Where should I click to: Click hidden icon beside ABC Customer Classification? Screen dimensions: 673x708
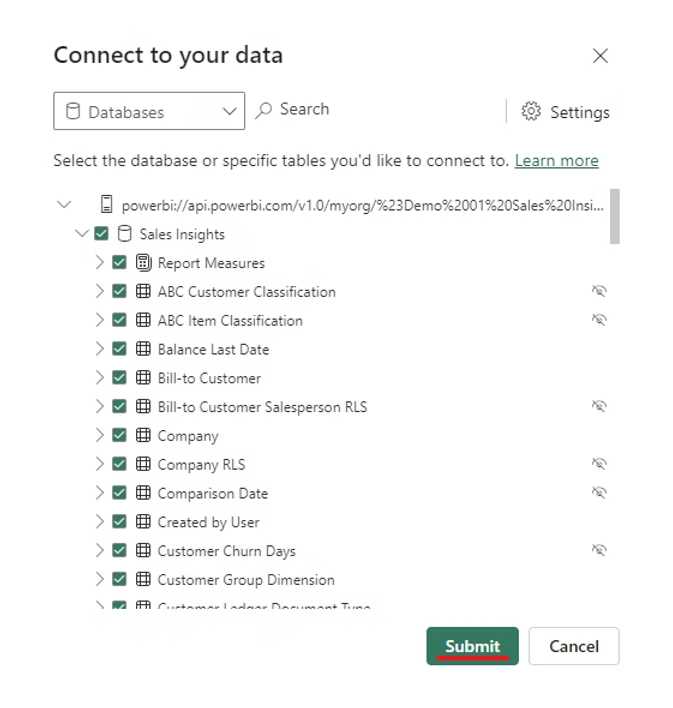599,291
